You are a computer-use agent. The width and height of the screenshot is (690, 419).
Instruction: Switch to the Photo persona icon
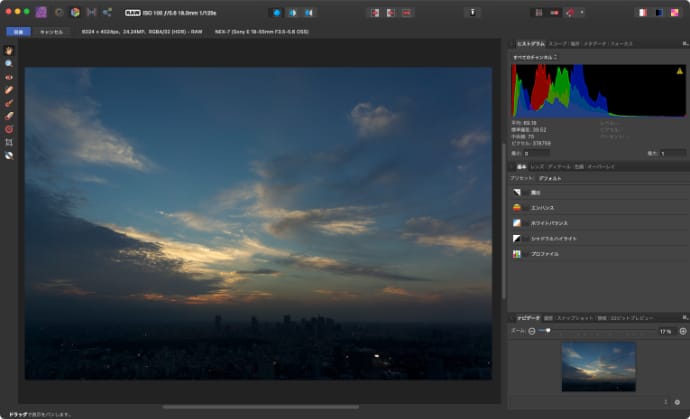coord(41,12)
